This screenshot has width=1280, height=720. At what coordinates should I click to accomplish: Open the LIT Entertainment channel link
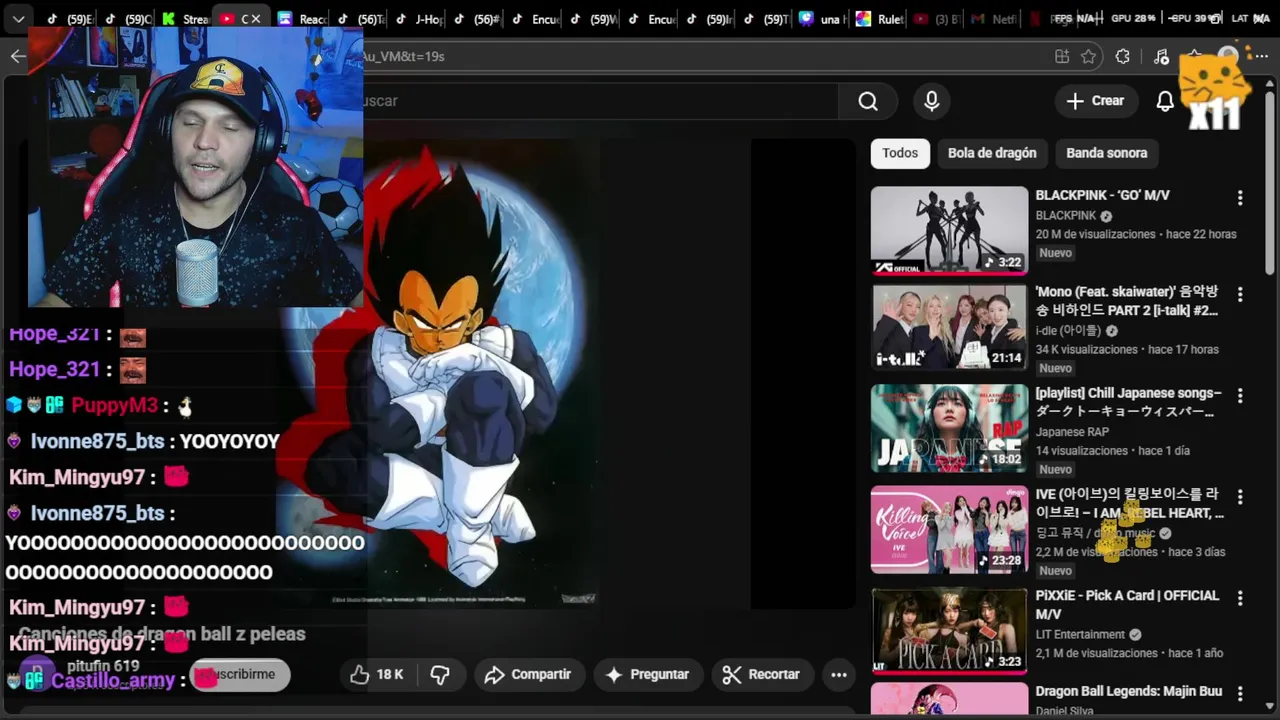[x=1080, y=635]
